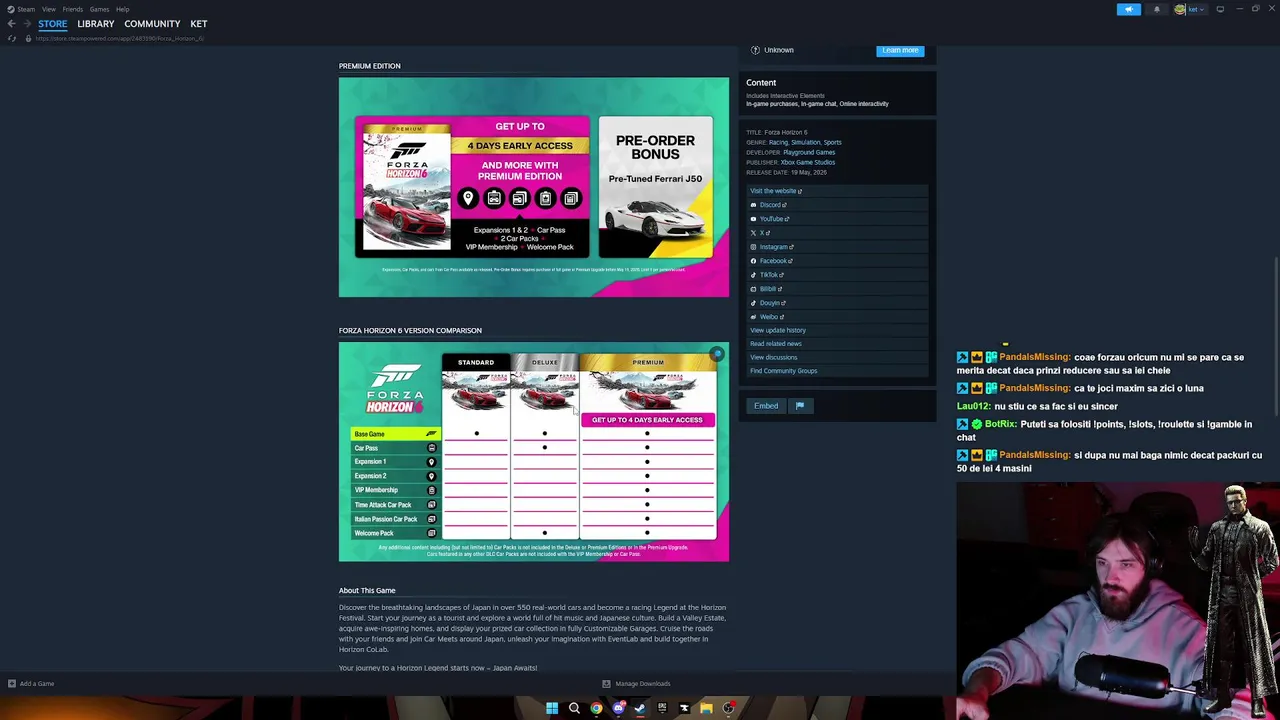Open the Steam menu
This screenshot has width=1280, height=720.
click(26, 9)
